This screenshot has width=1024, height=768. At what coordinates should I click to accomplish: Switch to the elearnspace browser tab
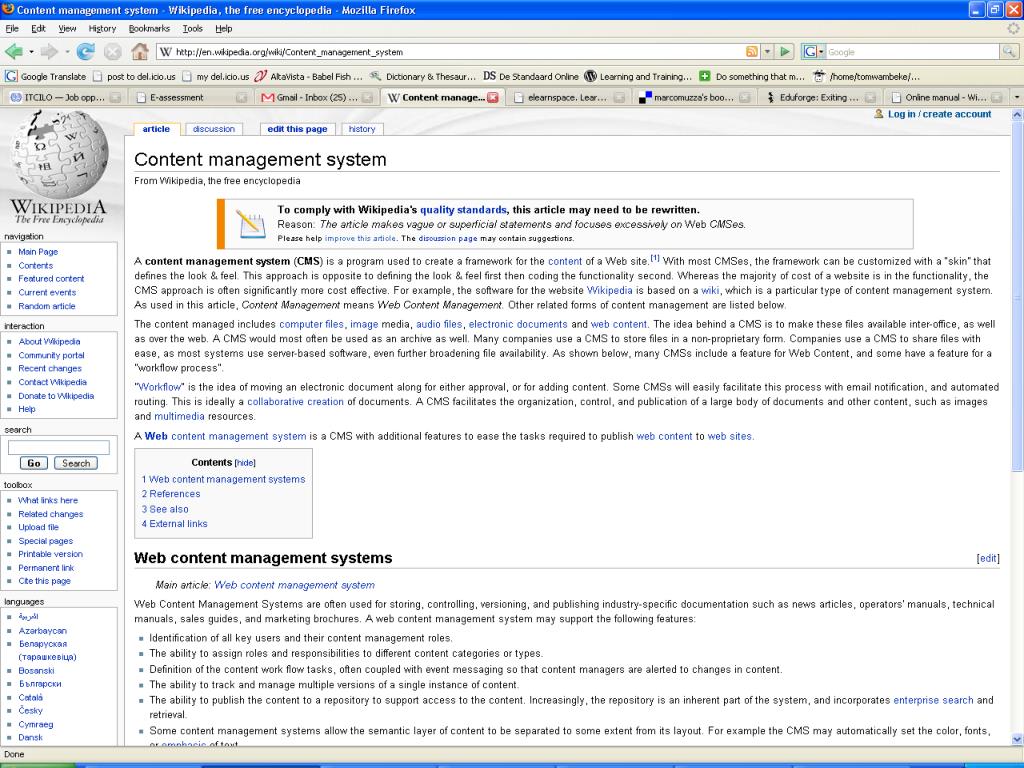tap(568, 97)
